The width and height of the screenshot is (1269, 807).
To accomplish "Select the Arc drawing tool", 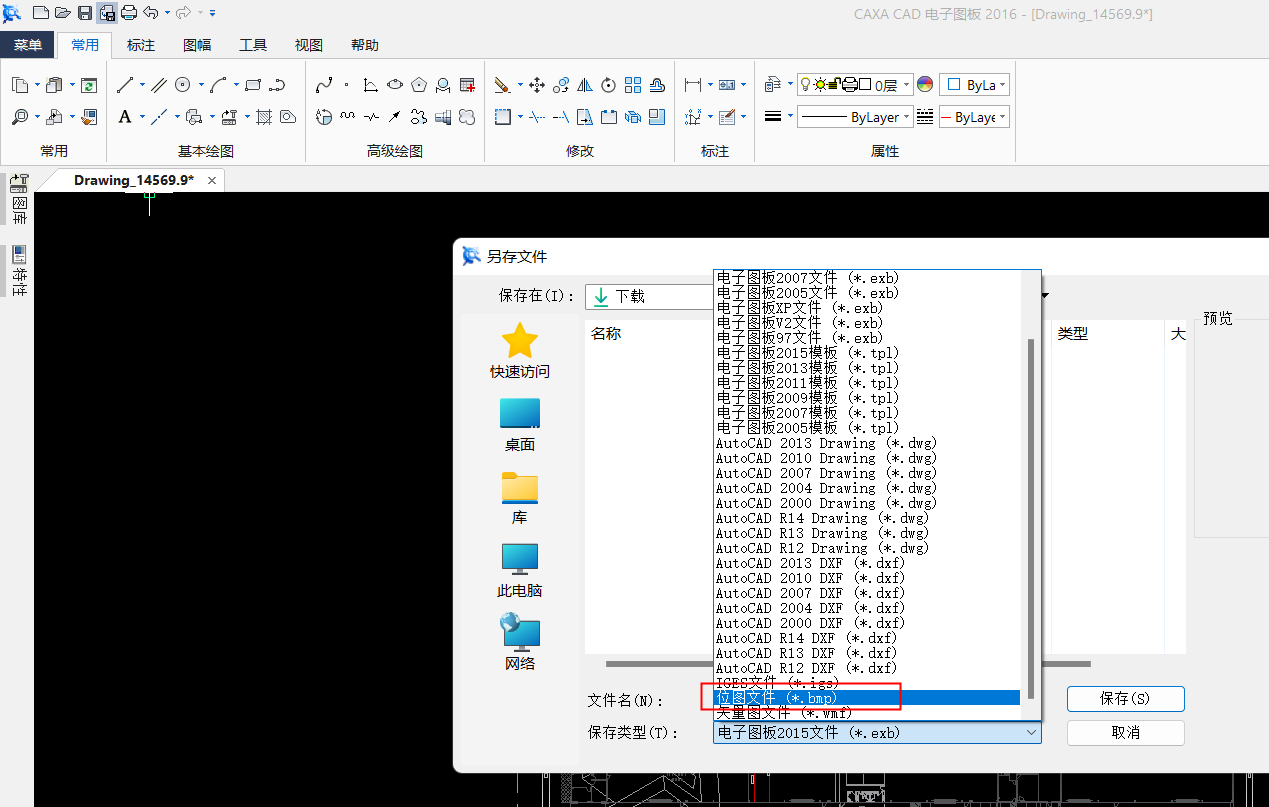I will 218,85.
